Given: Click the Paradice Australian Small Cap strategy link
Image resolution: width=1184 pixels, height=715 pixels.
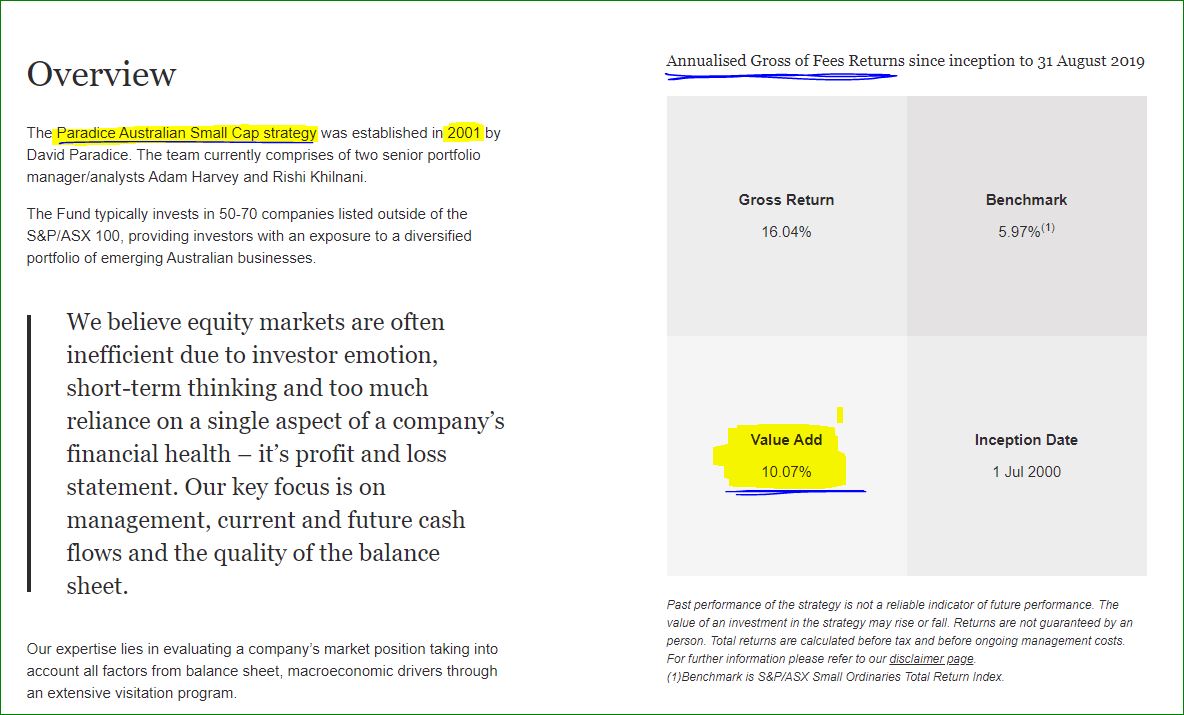Looking at the screenshot, I should (187, 133).
